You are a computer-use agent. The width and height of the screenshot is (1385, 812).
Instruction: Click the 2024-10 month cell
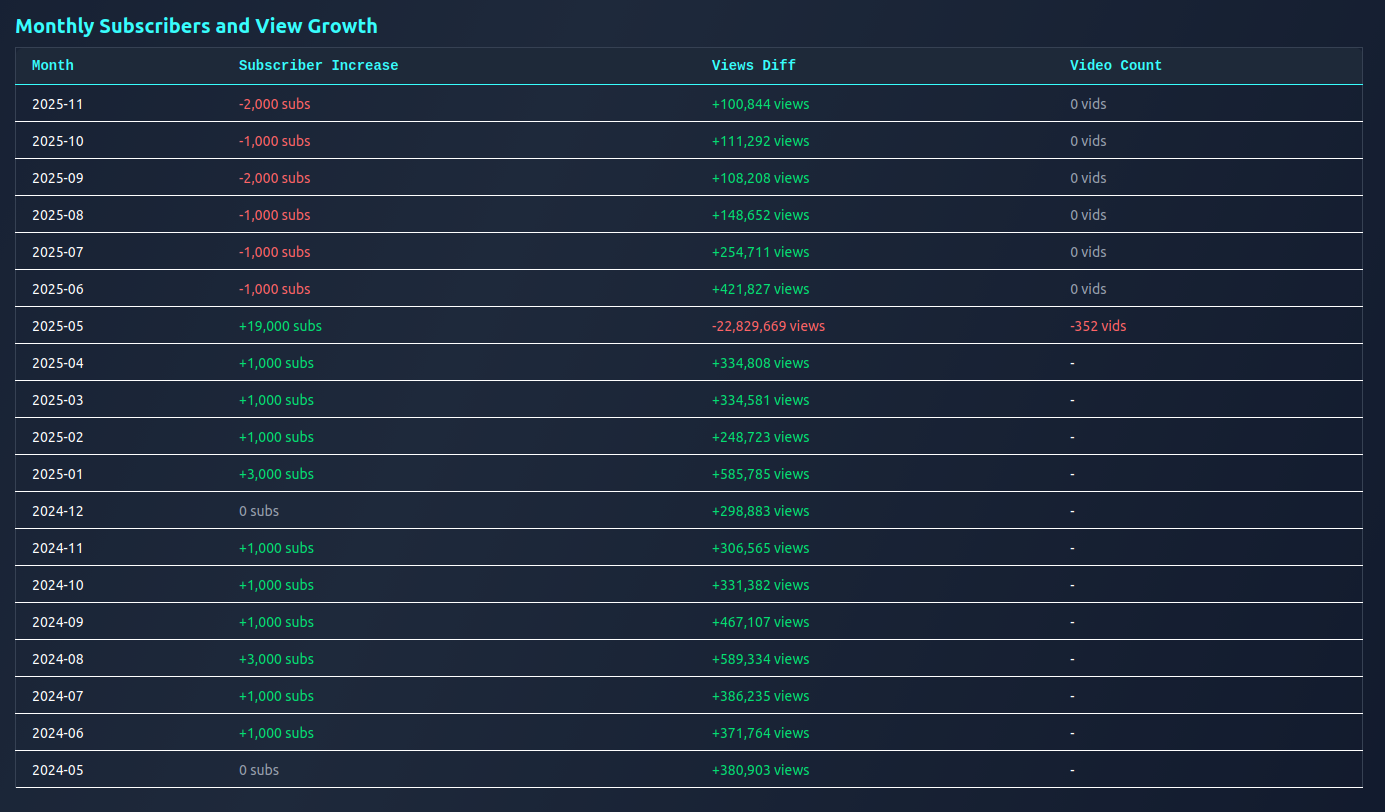point(58,585)
